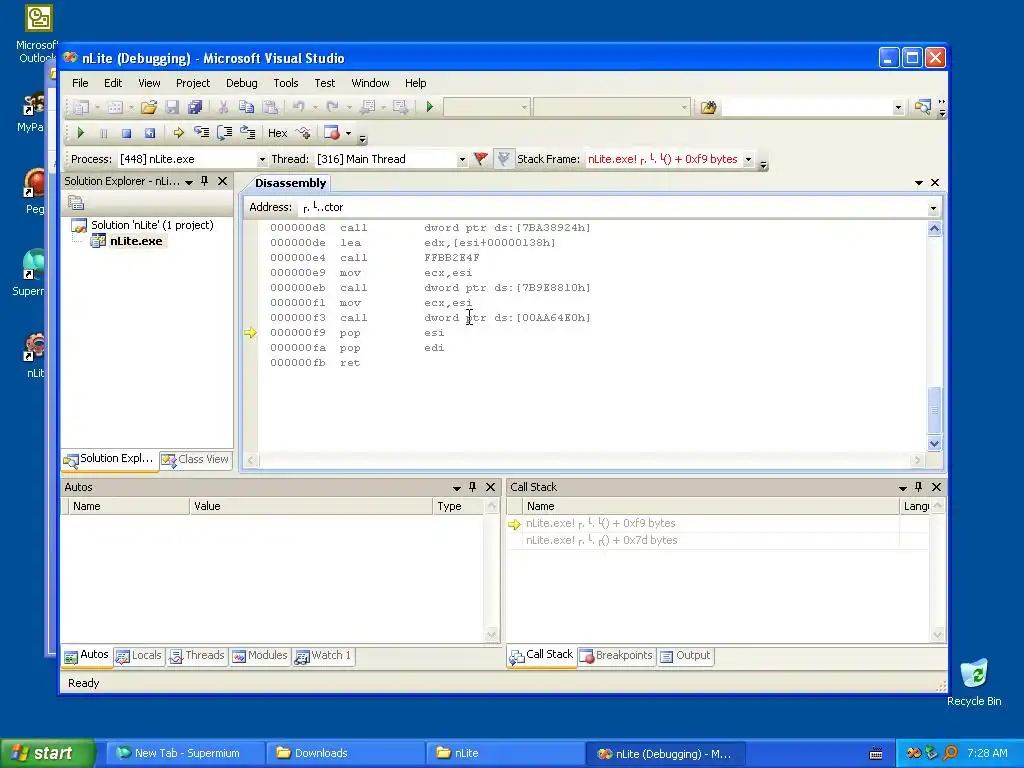The image size is (1024, 768).
Task: Click the Show Threads in Source icon
Action: tap(303, 133)
